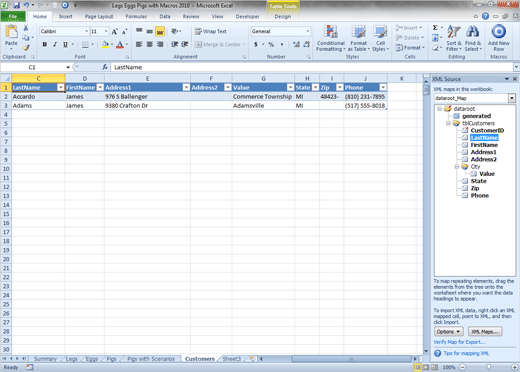This screenshot has height=372, width=520.
Task: Click the Percent Style icon
Action: pos(271,44)
